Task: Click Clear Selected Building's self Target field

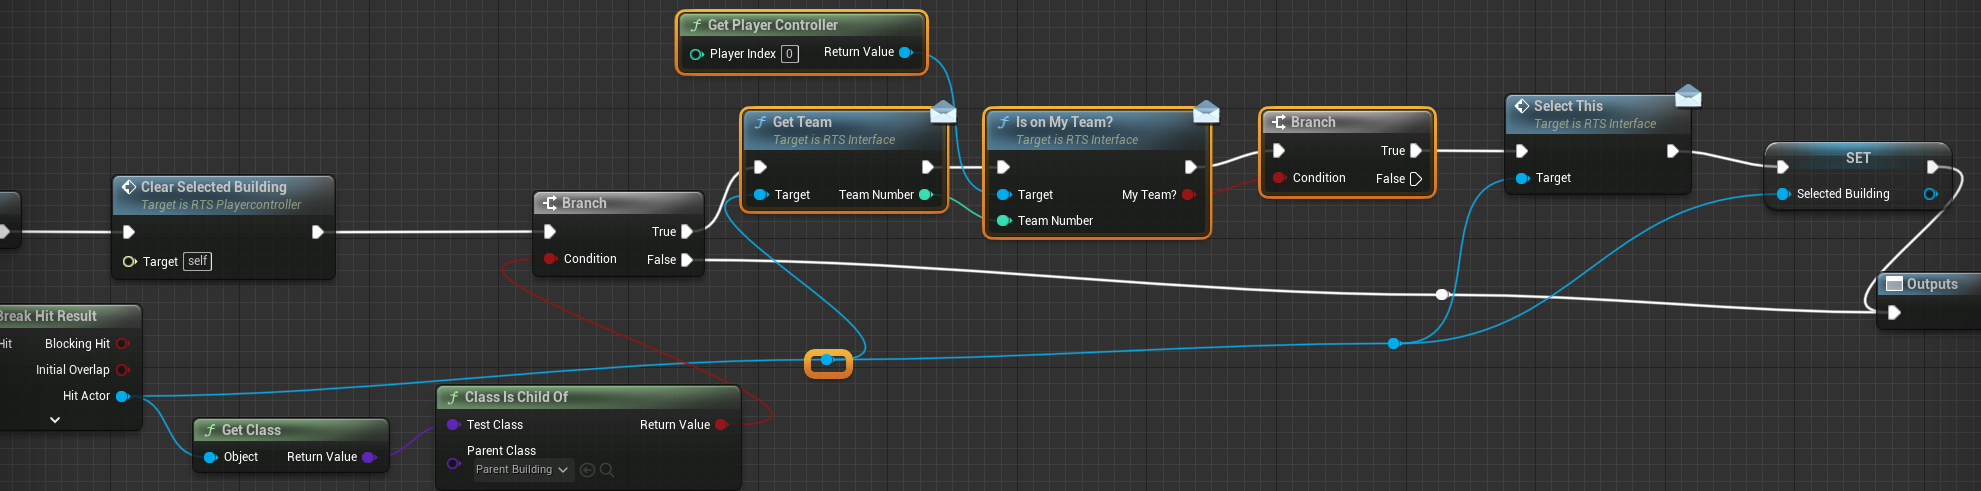Action: click(x=198, y=261)
